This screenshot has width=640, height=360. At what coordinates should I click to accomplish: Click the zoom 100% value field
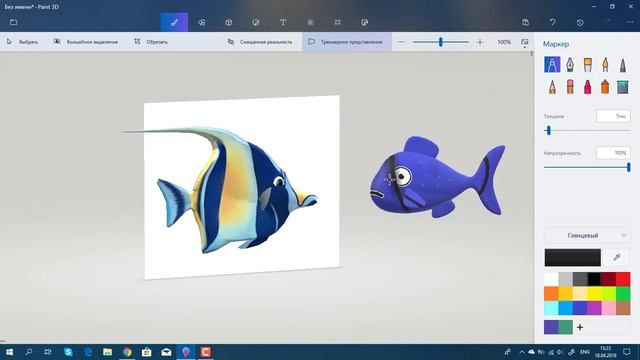click(x=504, y=42)
